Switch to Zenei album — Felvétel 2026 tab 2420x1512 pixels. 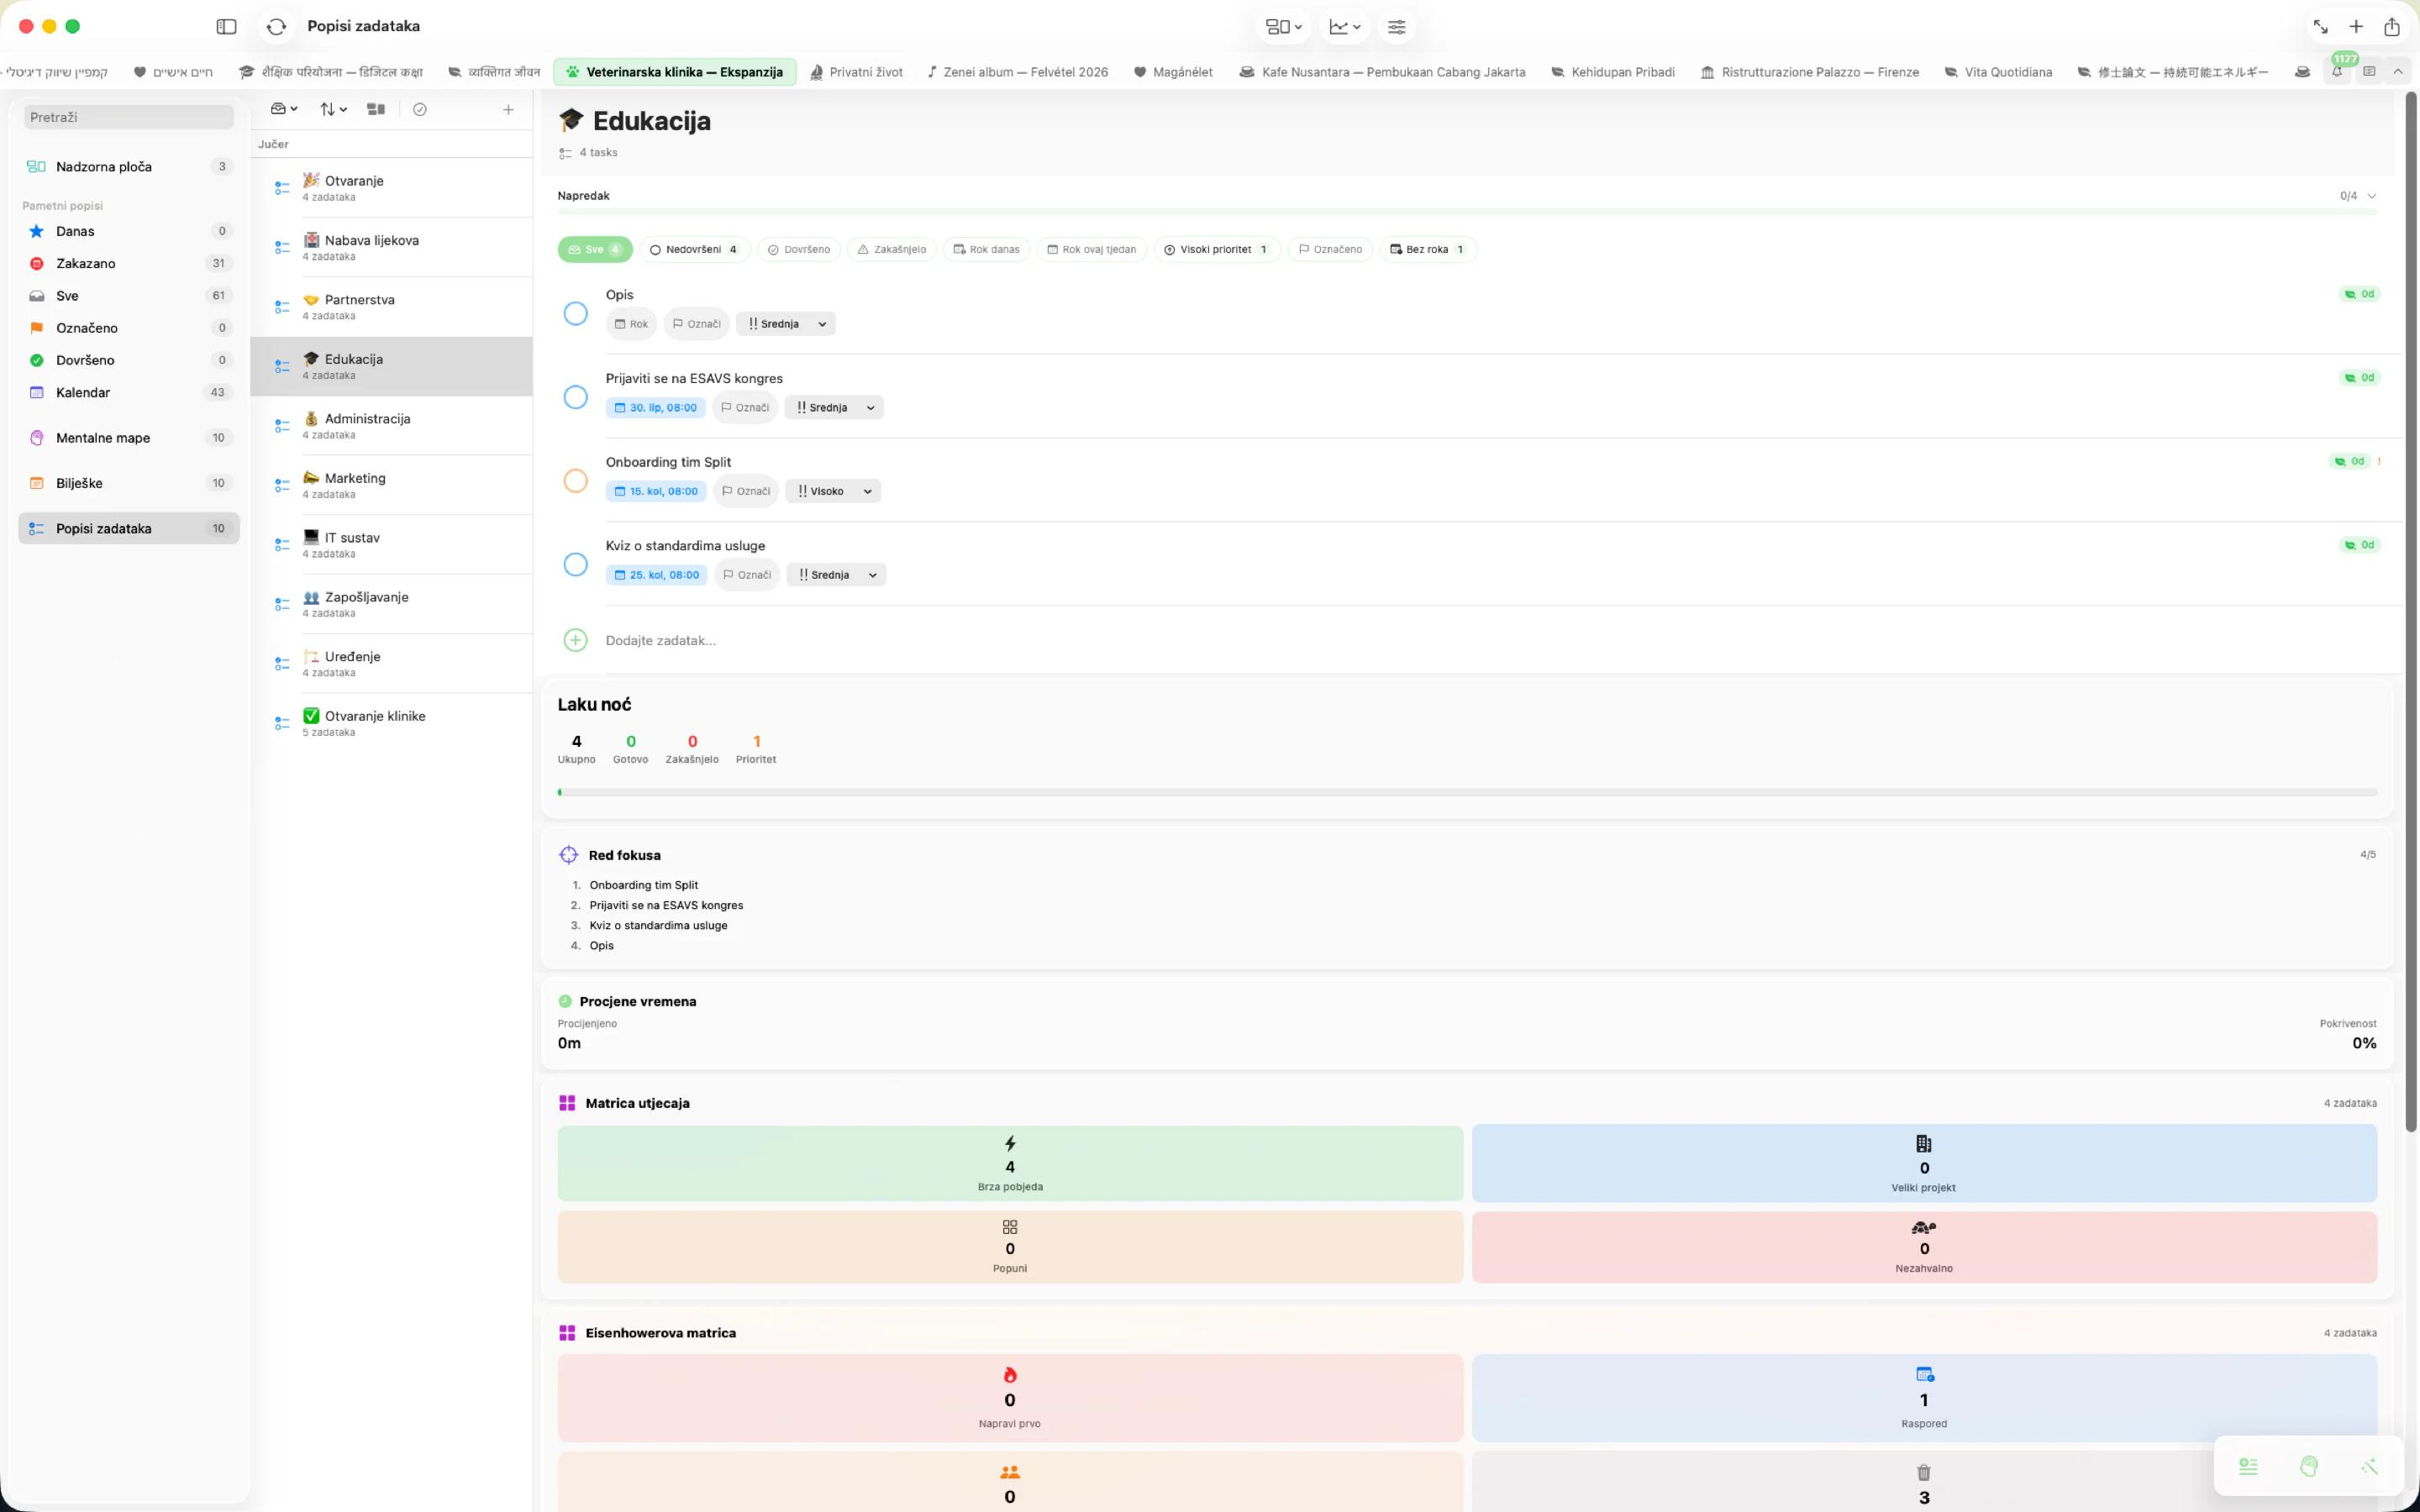click(x=1018, y=72)
